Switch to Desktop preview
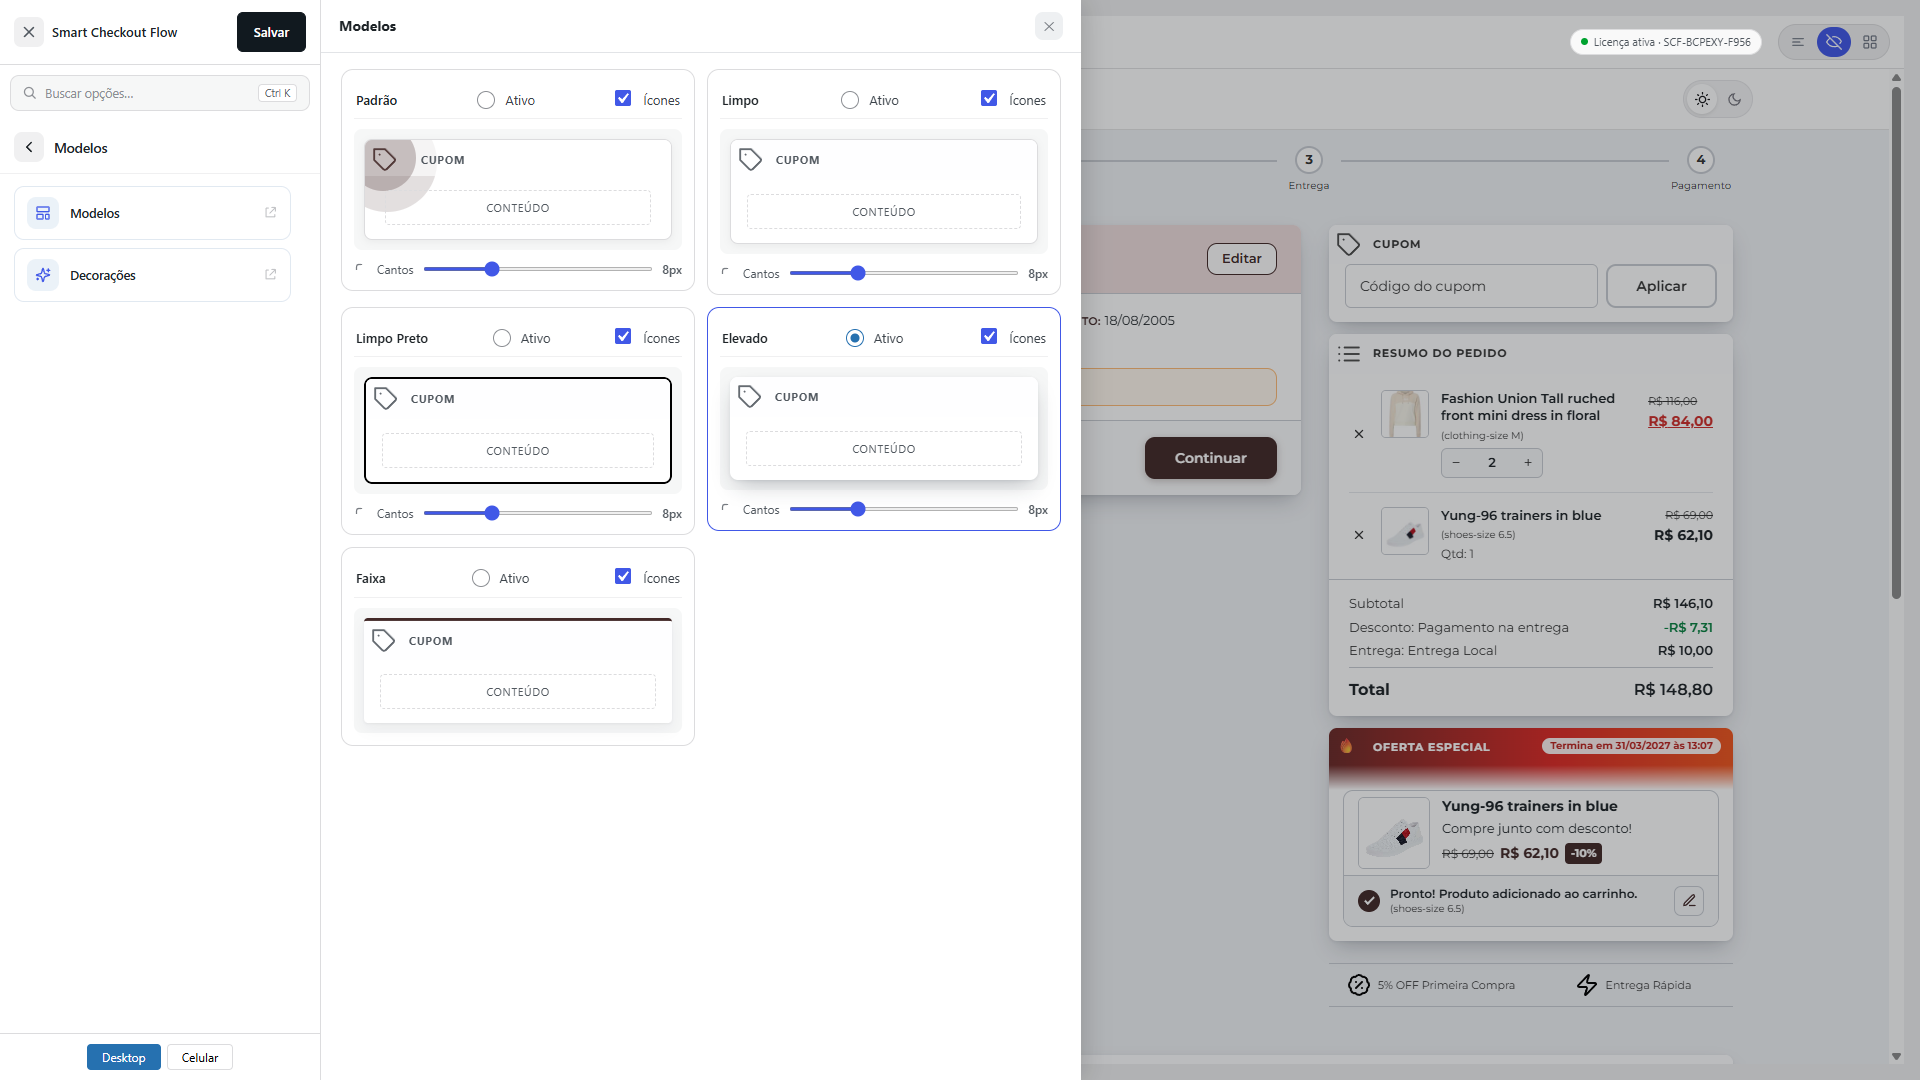The width and height of the screenshot is (1920, 1080). click(124, 1057)
